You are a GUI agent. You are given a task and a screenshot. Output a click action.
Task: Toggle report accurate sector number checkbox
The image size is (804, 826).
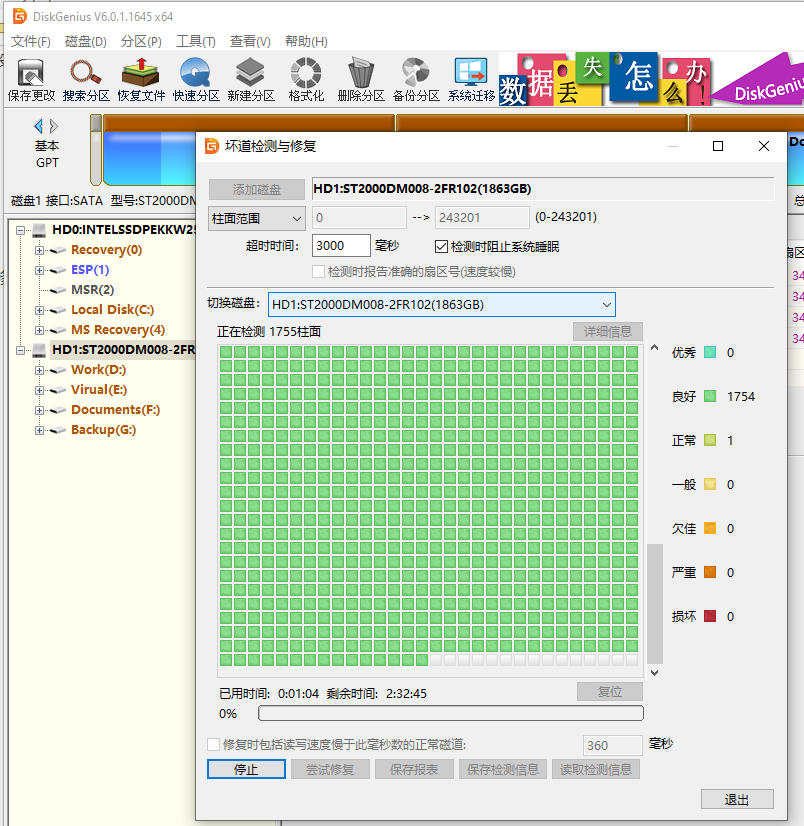(x=318, y=272)
